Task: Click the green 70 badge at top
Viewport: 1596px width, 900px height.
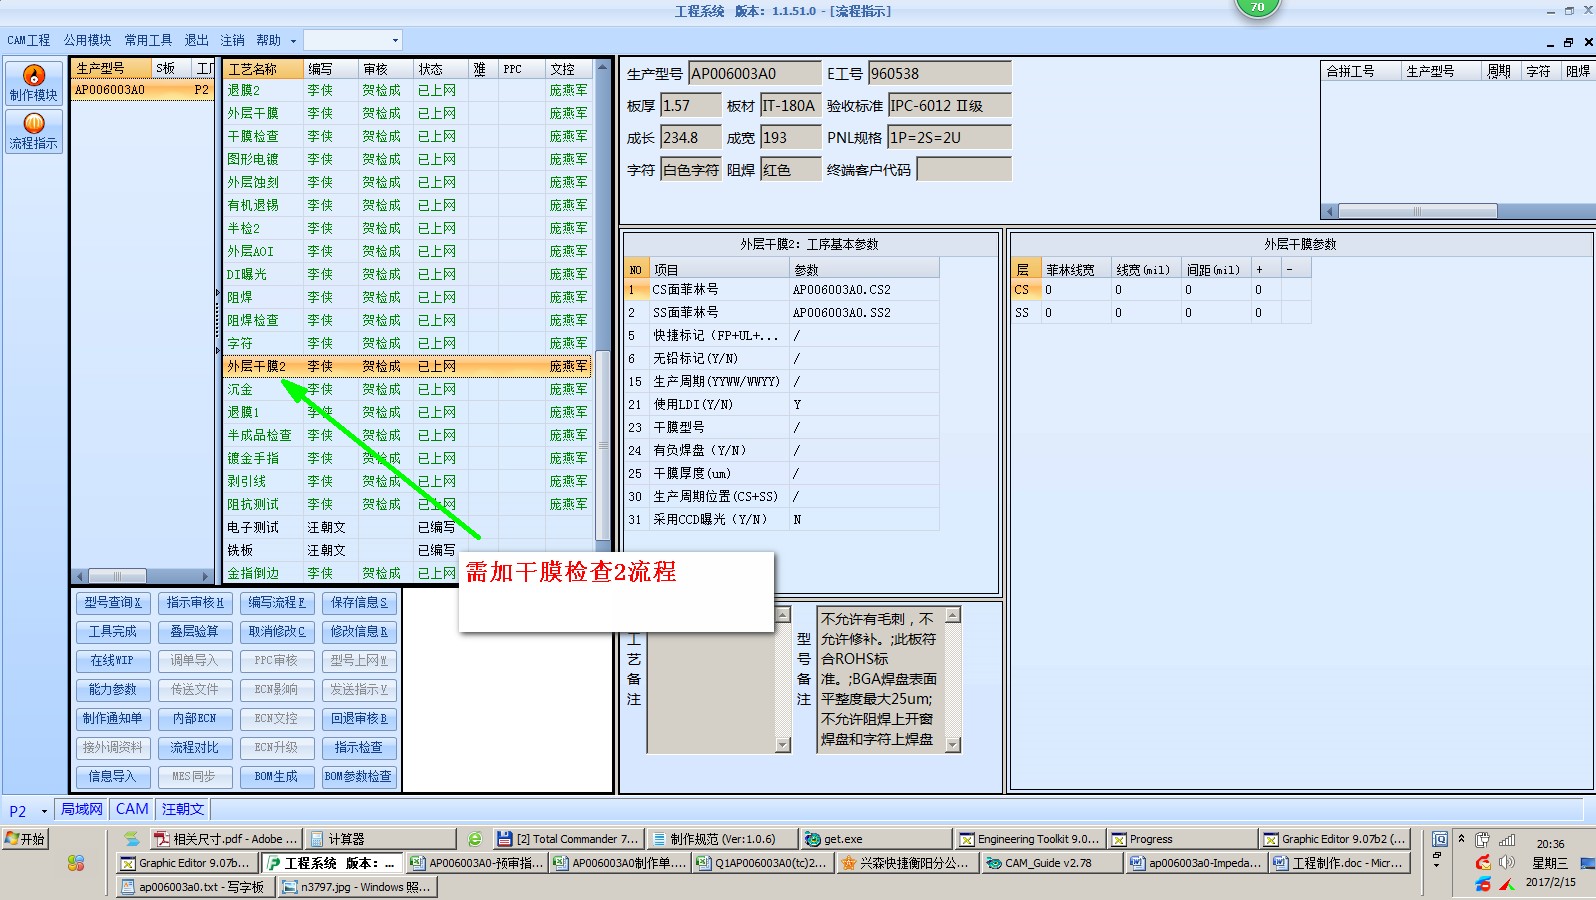Action: (1257, 7)
